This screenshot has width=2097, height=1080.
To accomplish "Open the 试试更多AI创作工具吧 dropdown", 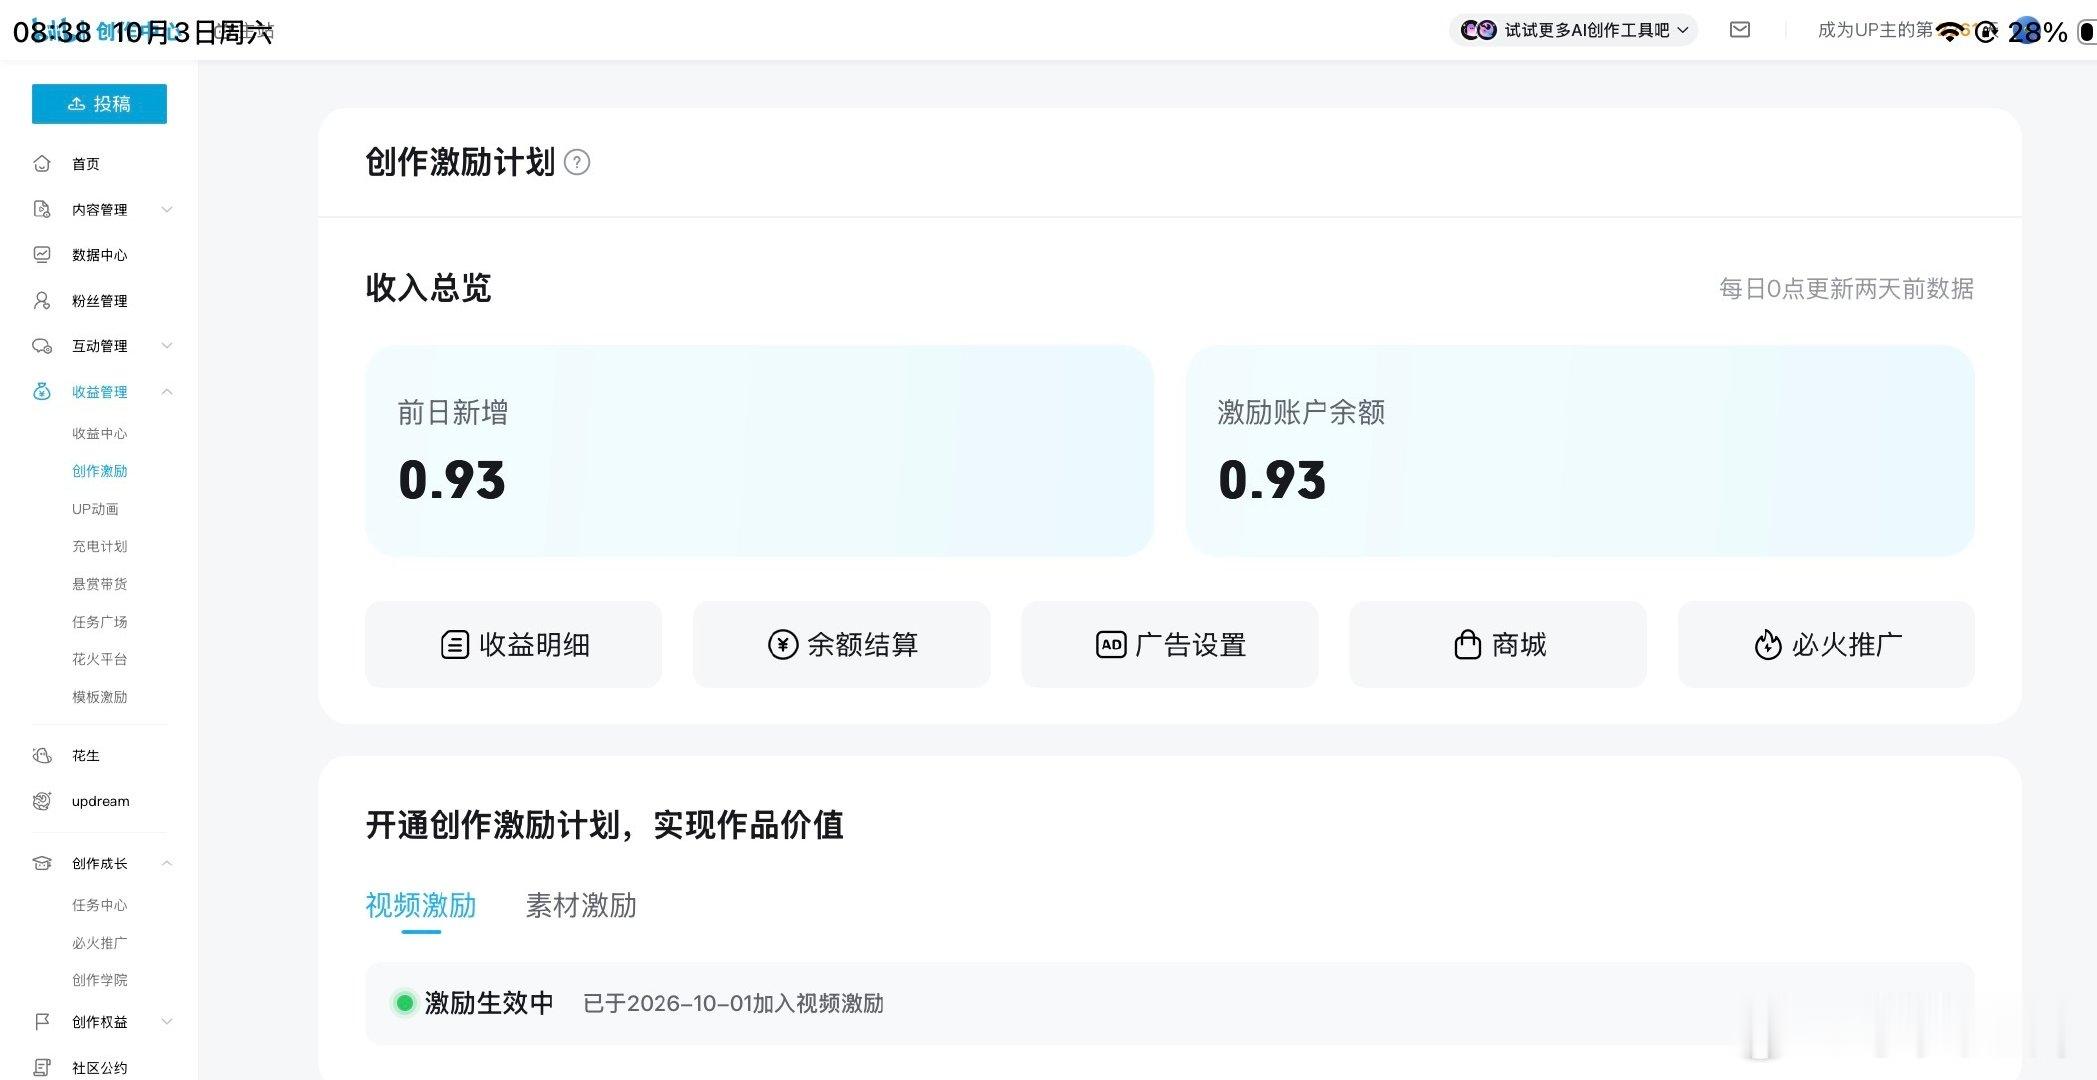I will coord(1573,30).
